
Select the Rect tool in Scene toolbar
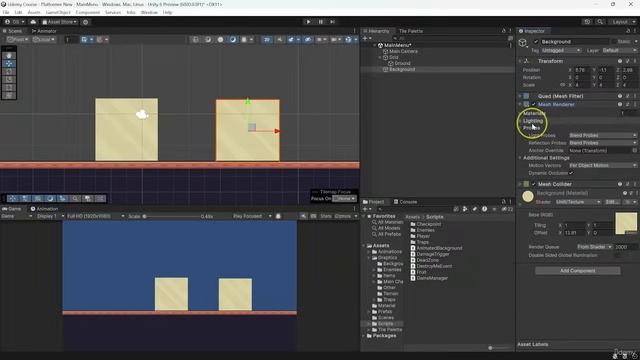pyautogui.click(x=9, y=87)
